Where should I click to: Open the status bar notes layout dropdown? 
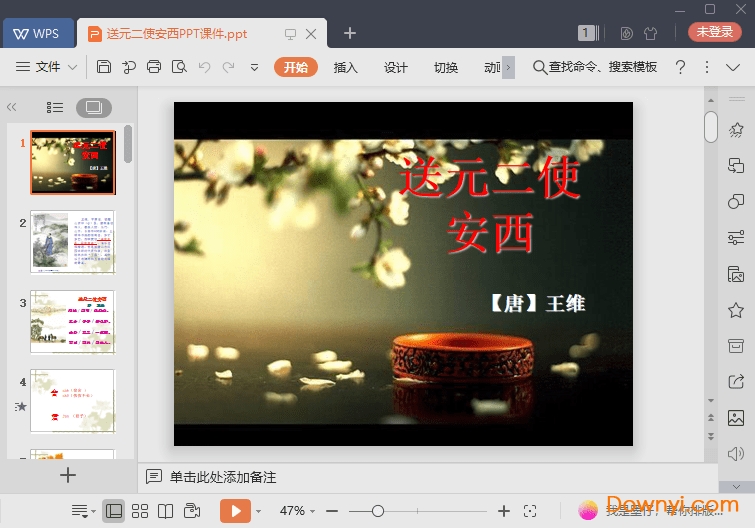83,511
